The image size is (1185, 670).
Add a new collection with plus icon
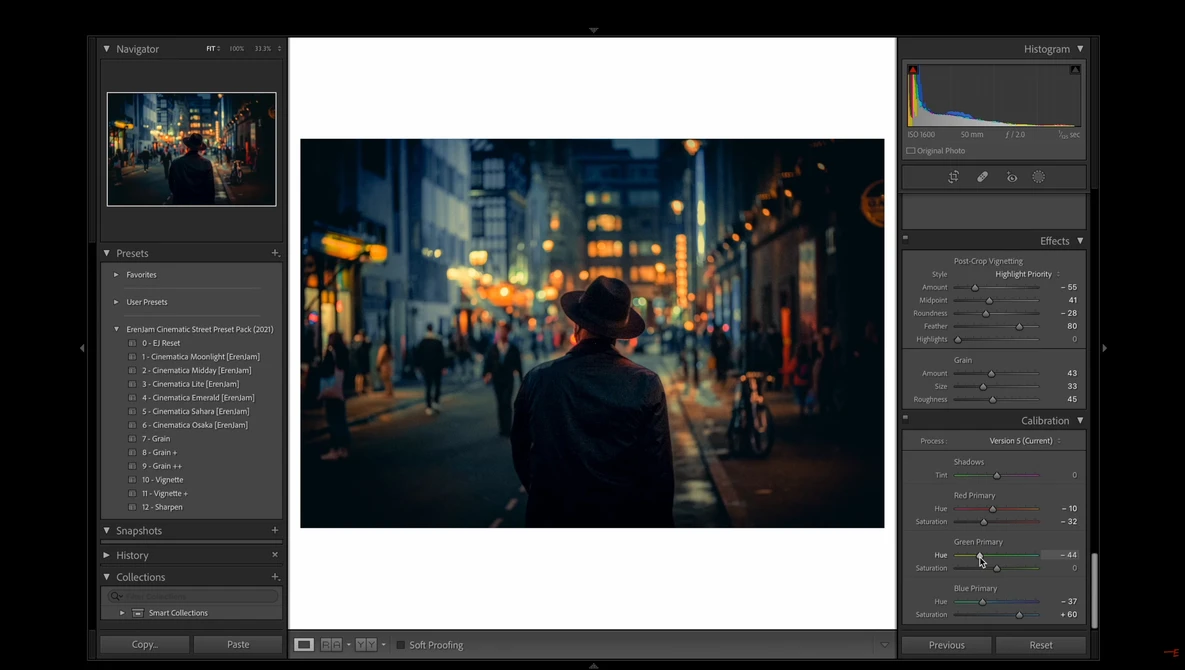point(275,577)
